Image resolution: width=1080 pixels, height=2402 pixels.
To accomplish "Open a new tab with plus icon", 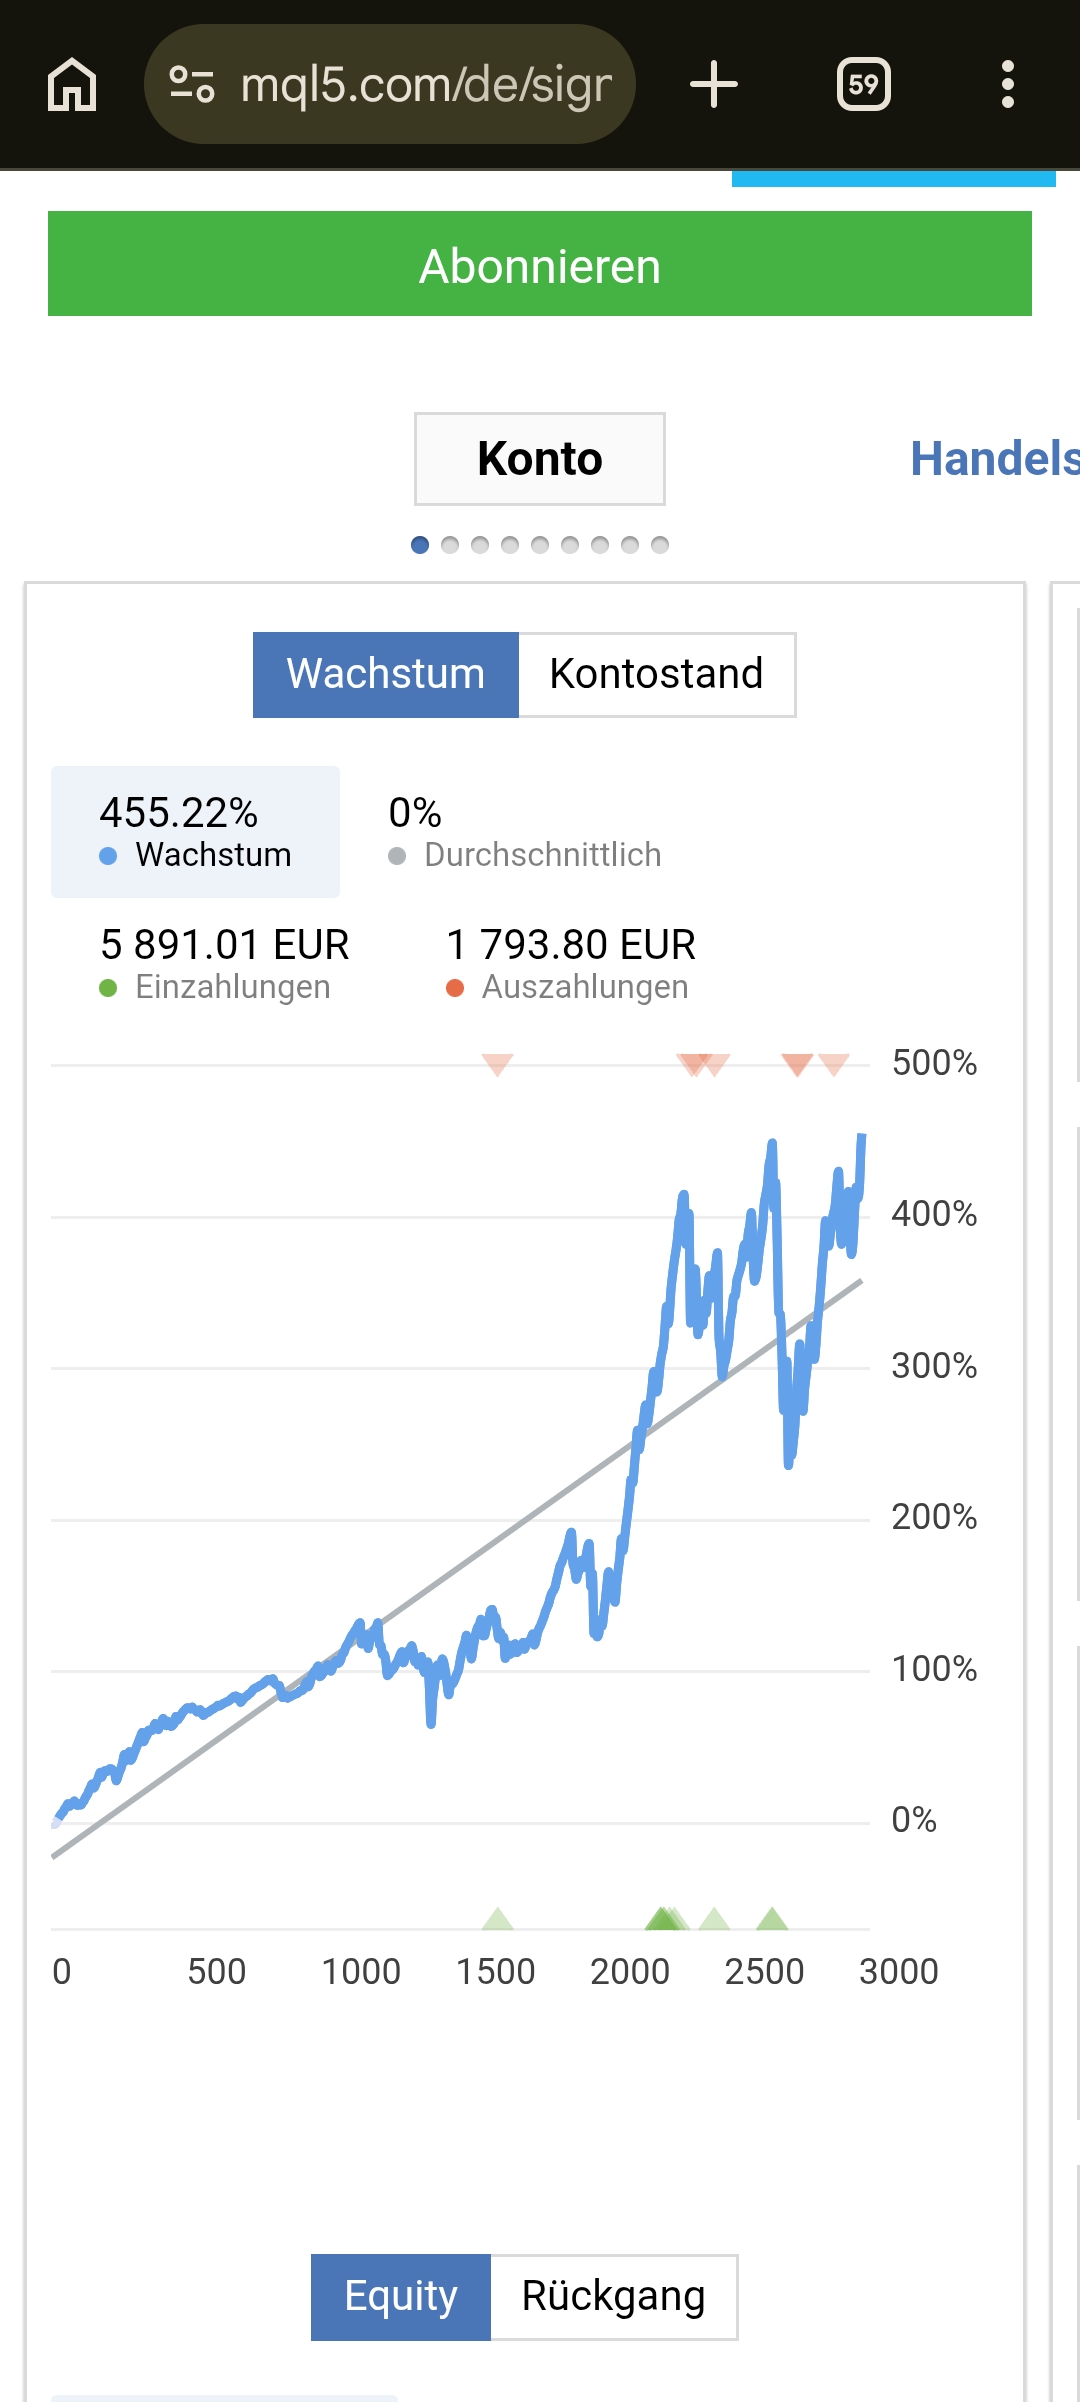I will pos(714,84).
